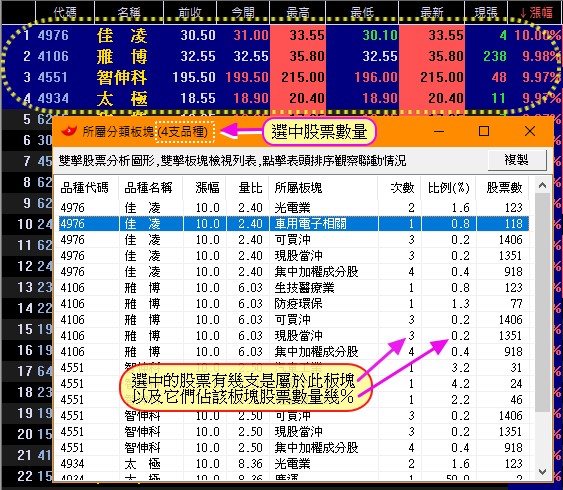
Task: Select the highlighted 車用電子相關 row
Action: pyautogui.click(x=294, y=224)
